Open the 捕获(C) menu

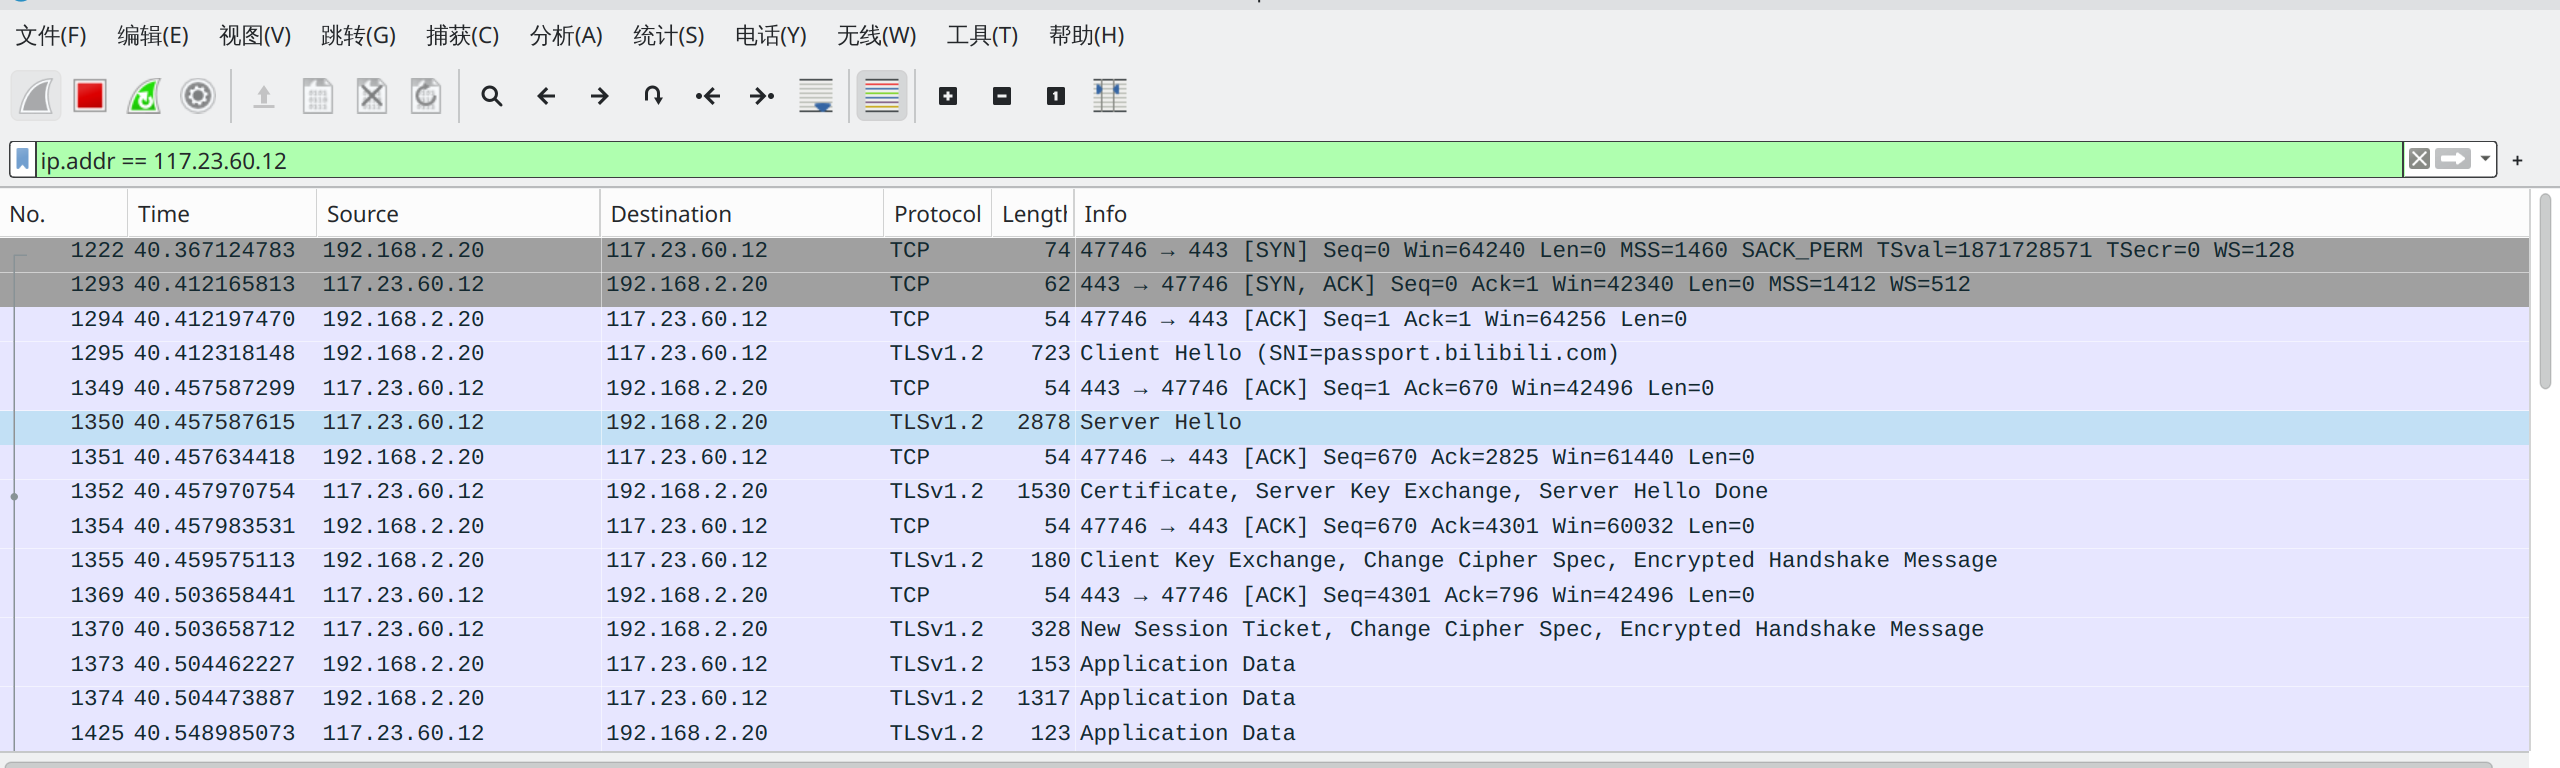point(462,36)
